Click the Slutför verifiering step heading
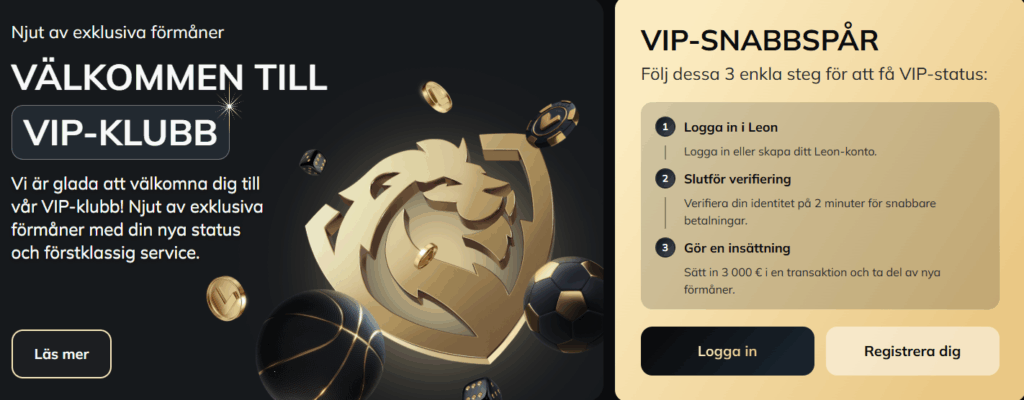Viewport: 1024px width, 400px height. [737, 179]
